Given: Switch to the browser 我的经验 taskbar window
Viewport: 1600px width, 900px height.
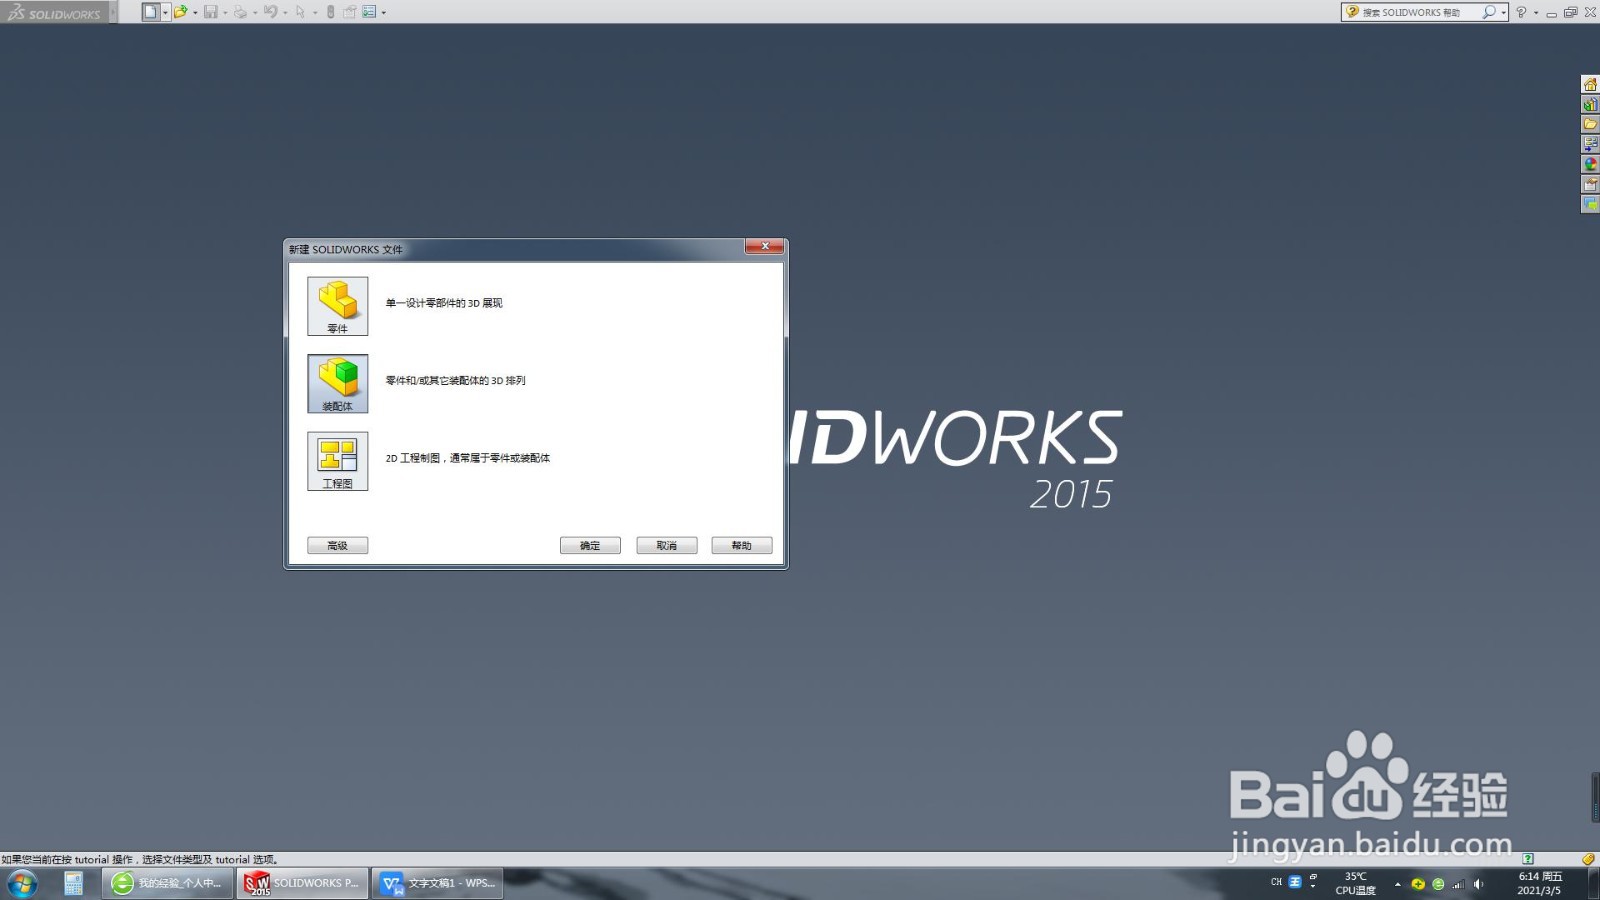Looking at the screenshot, I should pyautogui.click(x=167, y=883).
